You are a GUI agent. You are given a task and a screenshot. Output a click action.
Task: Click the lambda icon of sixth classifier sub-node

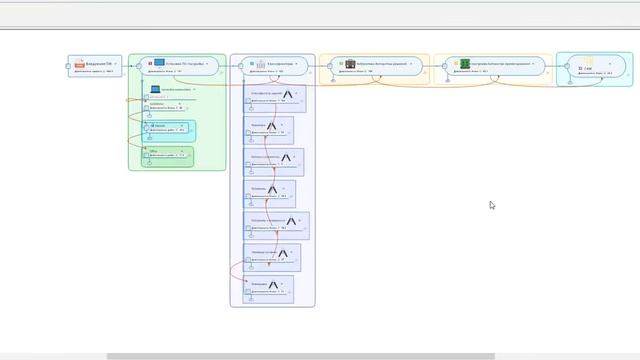point(283,253)
